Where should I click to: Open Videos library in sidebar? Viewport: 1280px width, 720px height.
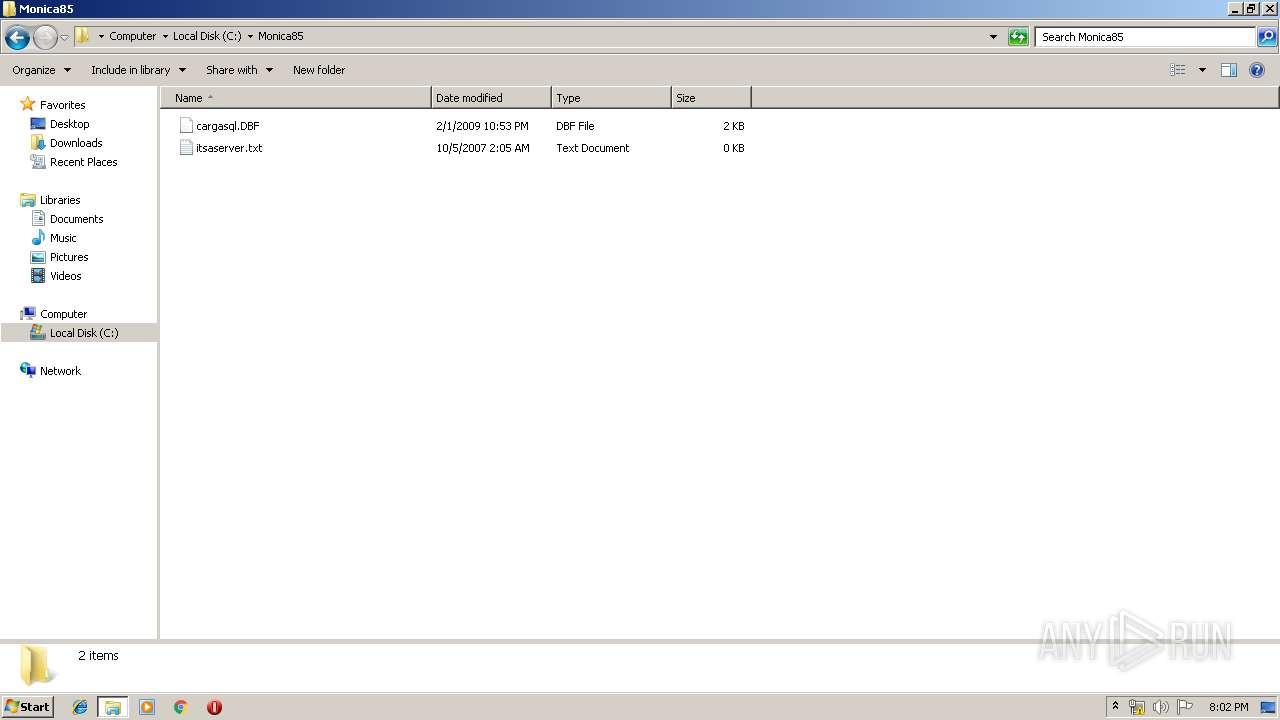coord(66,276)
